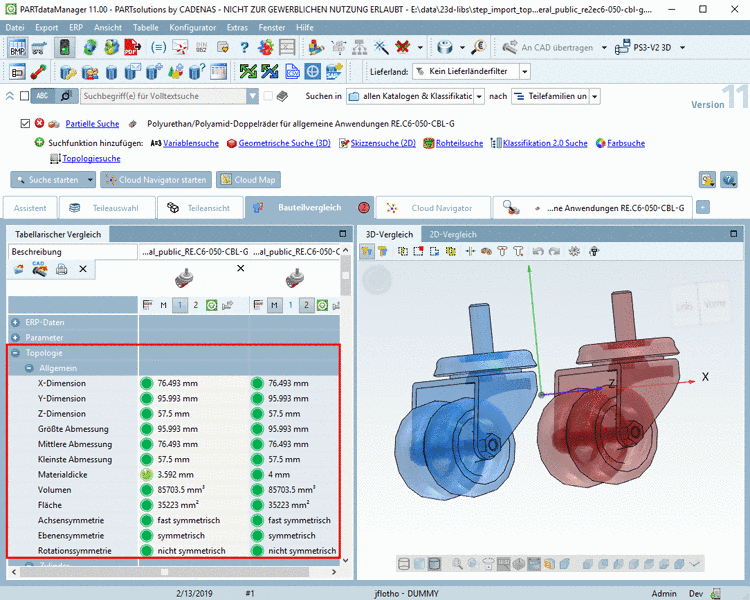Click the search help globe icon at right
Screen dimensions: 750x600
click(728, 180)
